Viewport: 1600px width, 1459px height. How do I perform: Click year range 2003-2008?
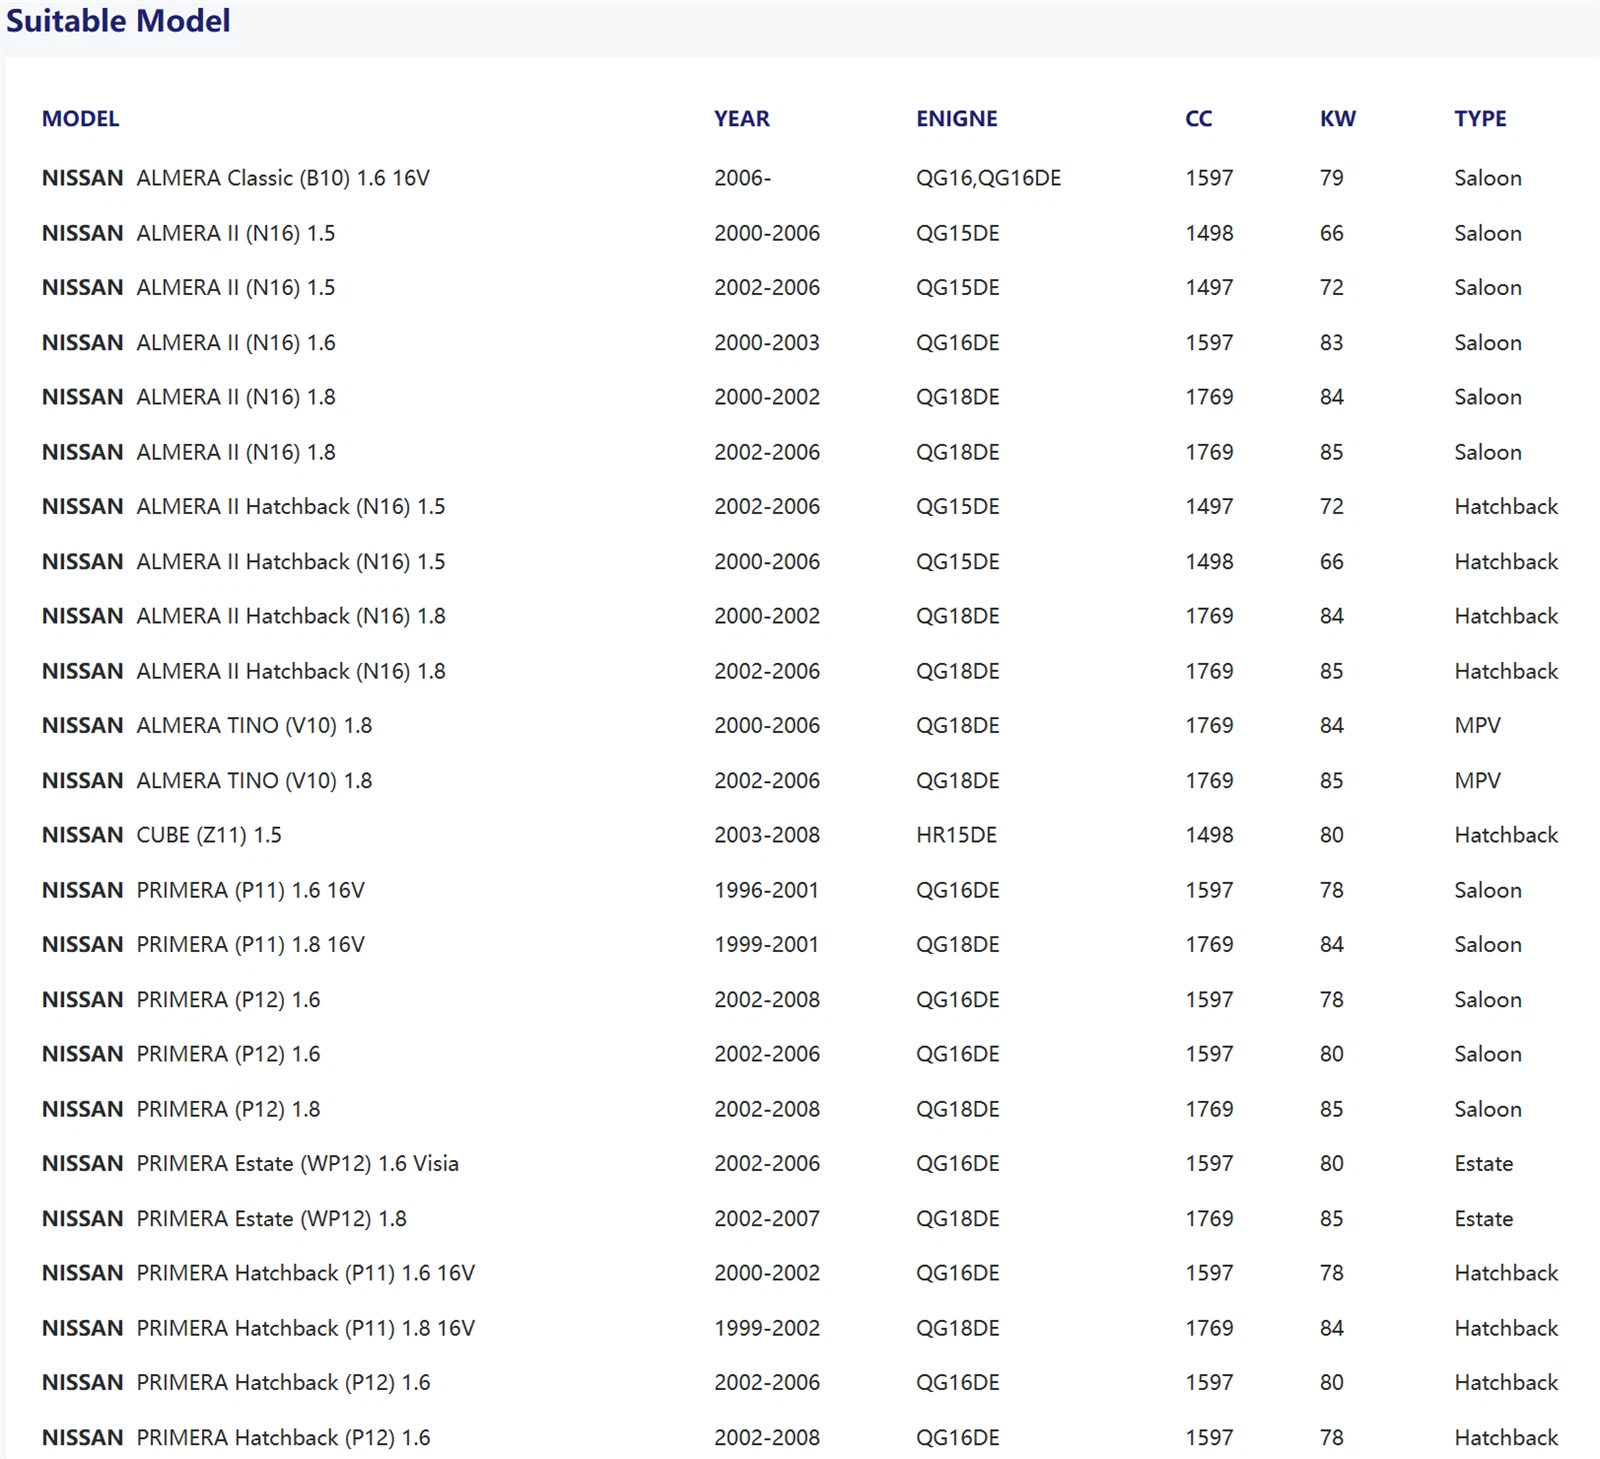pos(767,835)
